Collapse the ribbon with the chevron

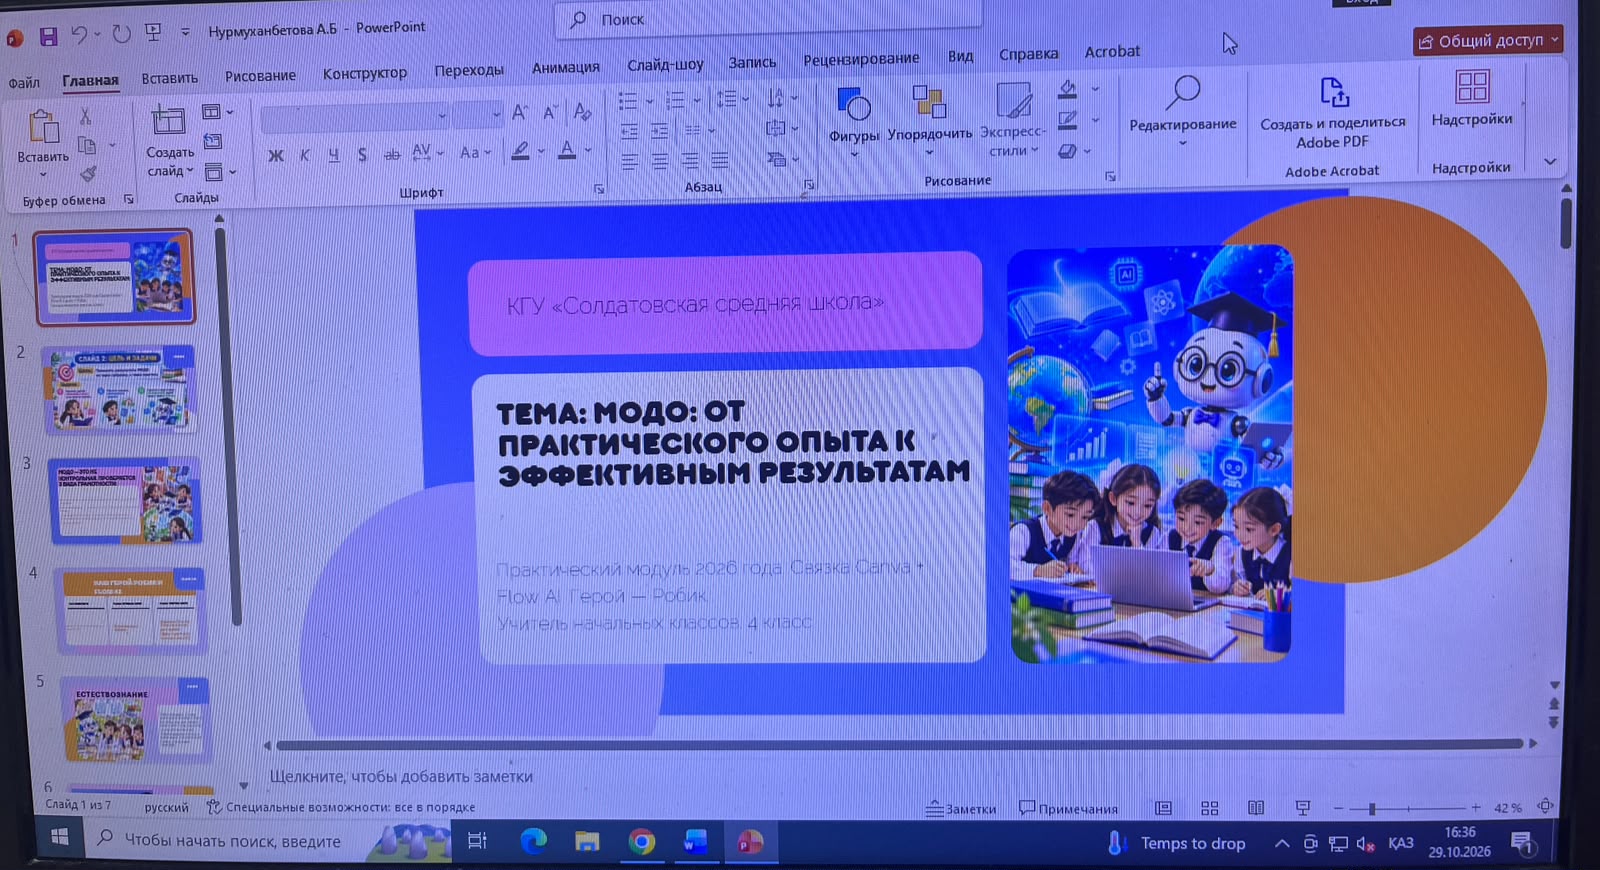coord(1549,161)
